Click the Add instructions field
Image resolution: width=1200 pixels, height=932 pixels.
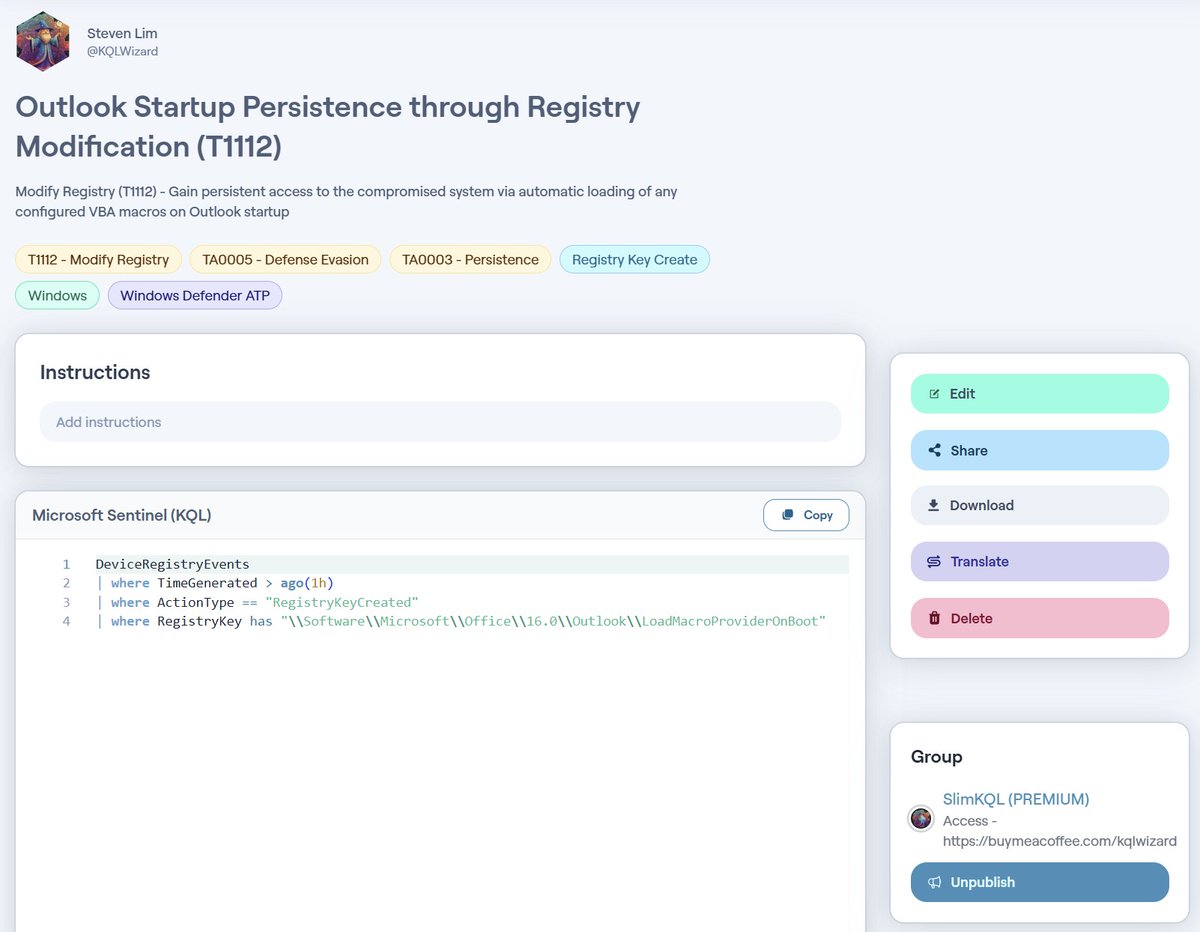pos(440,422)
